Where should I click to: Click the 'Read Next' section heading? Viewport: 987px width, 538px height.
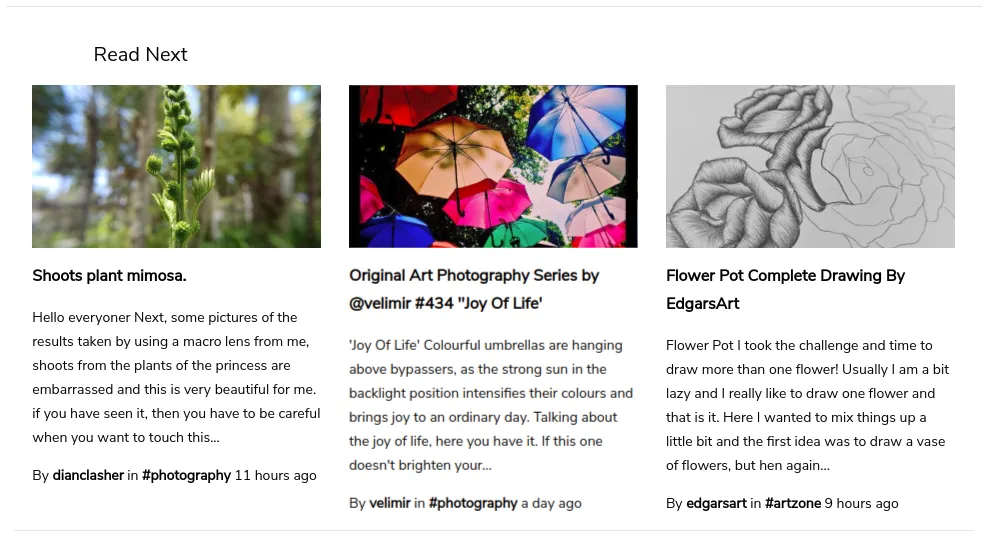tap(140, 55)
